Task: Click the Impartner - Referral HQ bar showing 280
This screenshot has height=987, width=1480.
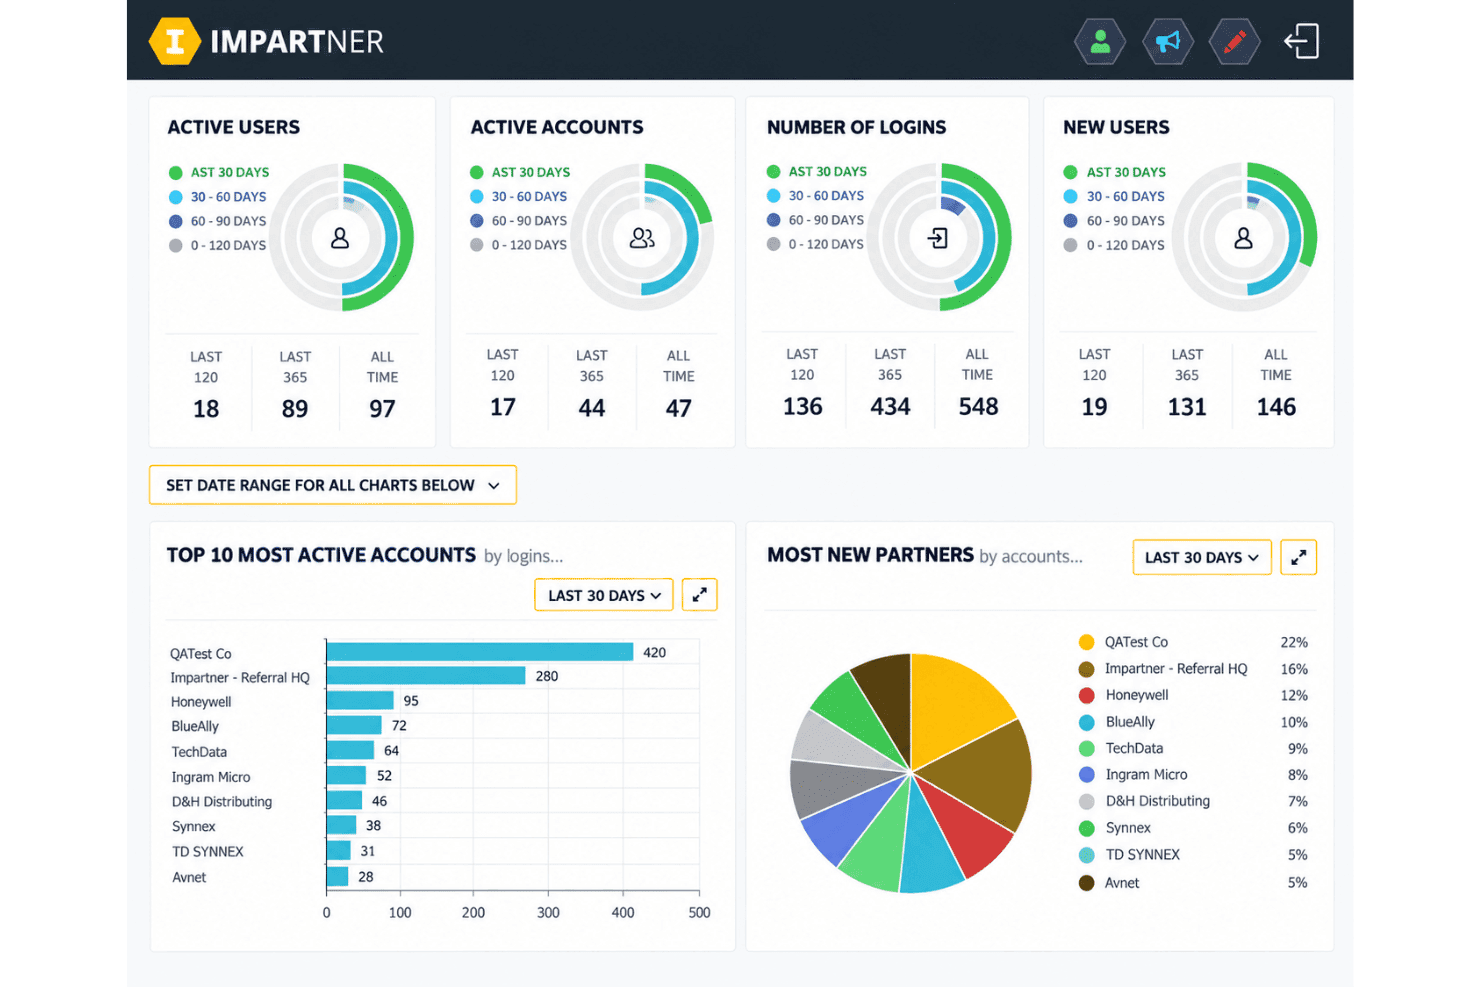Action: coord(426,676)
